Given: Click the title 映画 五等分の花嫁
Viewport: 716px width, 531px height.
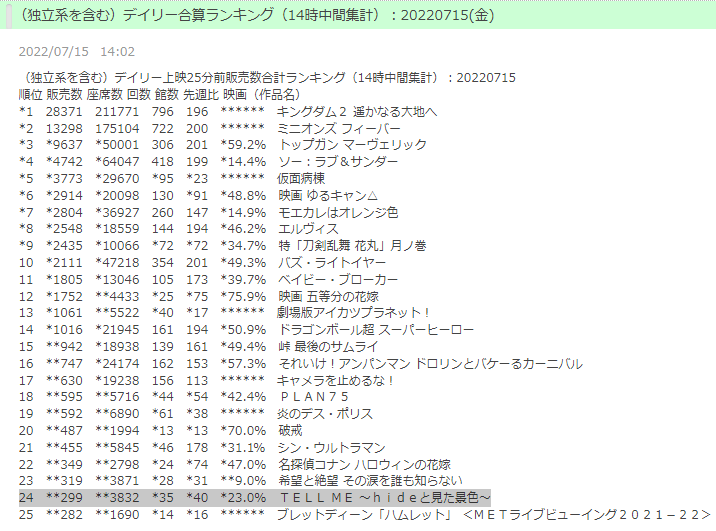Looking at the screenshot, I should [x=328, y=296].
